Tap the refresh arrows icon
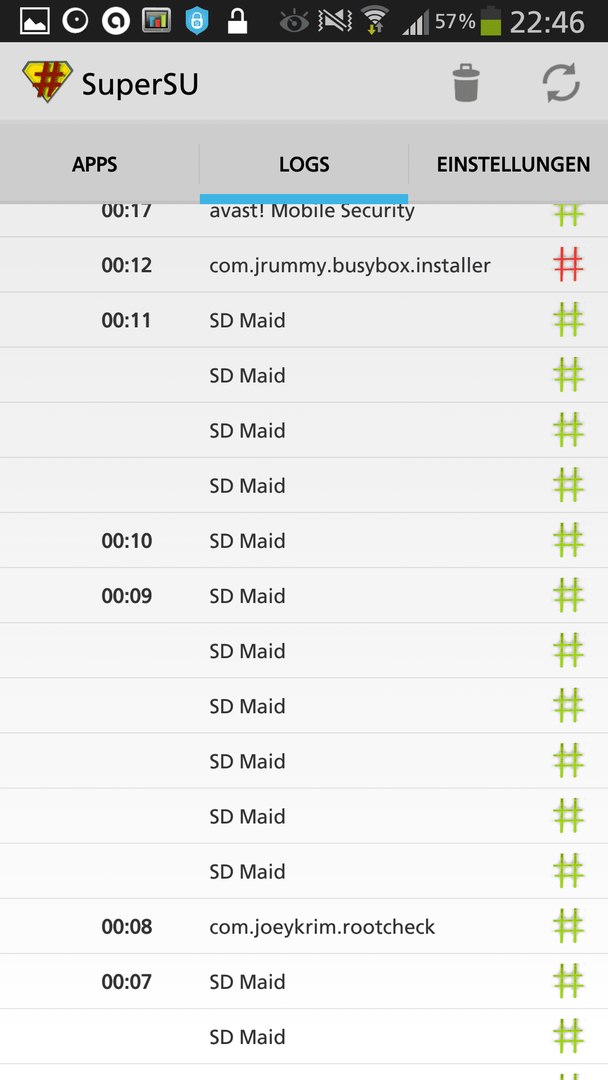Viewport: 608px width, 1080px height. point(561,83)
